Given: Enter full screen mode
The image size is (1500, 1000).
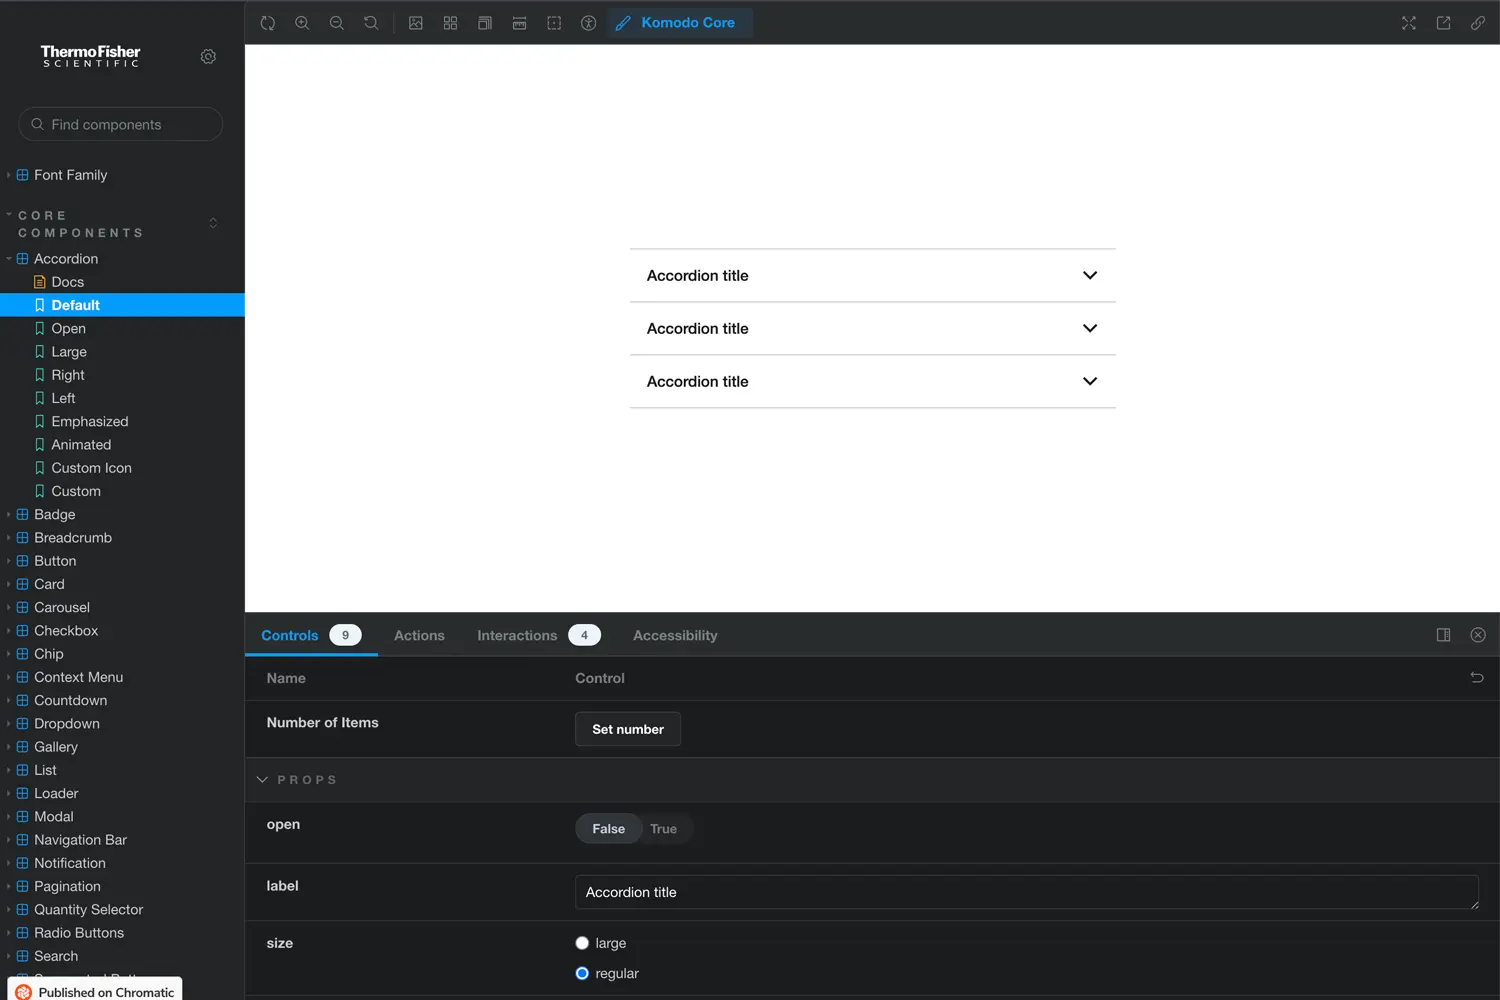Looking at the screenshot, I should [1409, 23].
